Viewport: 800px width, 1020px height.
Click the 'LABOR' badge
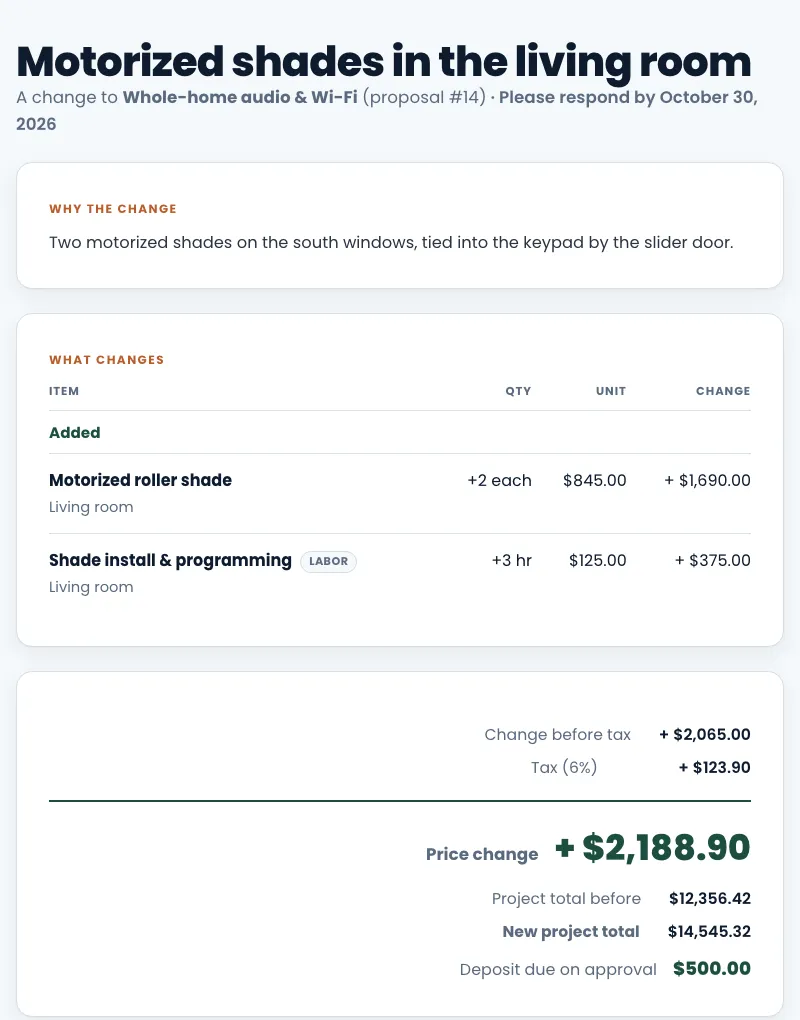328,561
